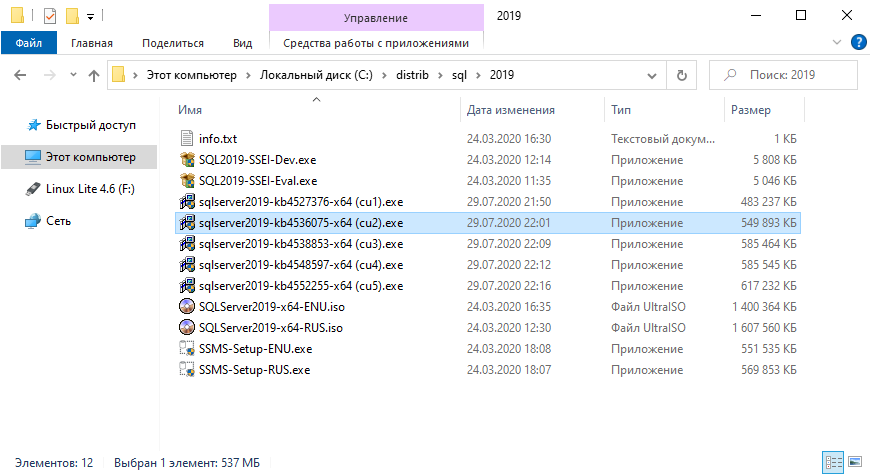Navigate to sql folder in address path
The width and height of the screenshot is (871, 475).
point(459,75)
